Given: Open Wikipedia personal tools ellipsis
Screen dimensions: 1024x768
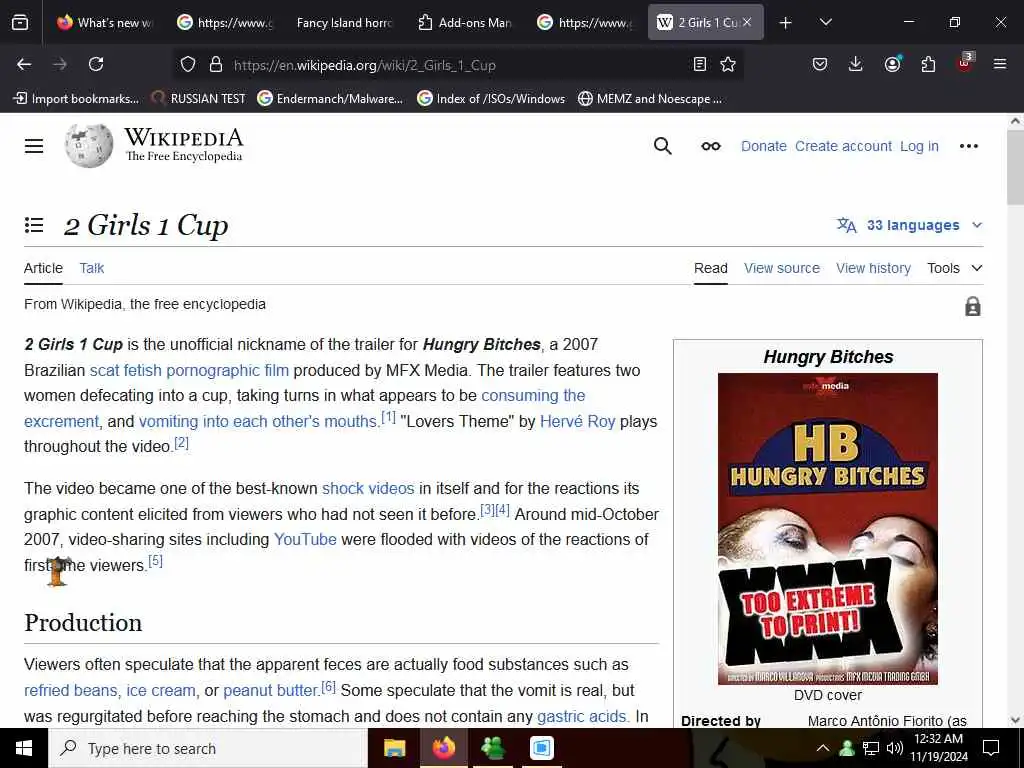Looking at the screenshot, I should tap(968, 146).
